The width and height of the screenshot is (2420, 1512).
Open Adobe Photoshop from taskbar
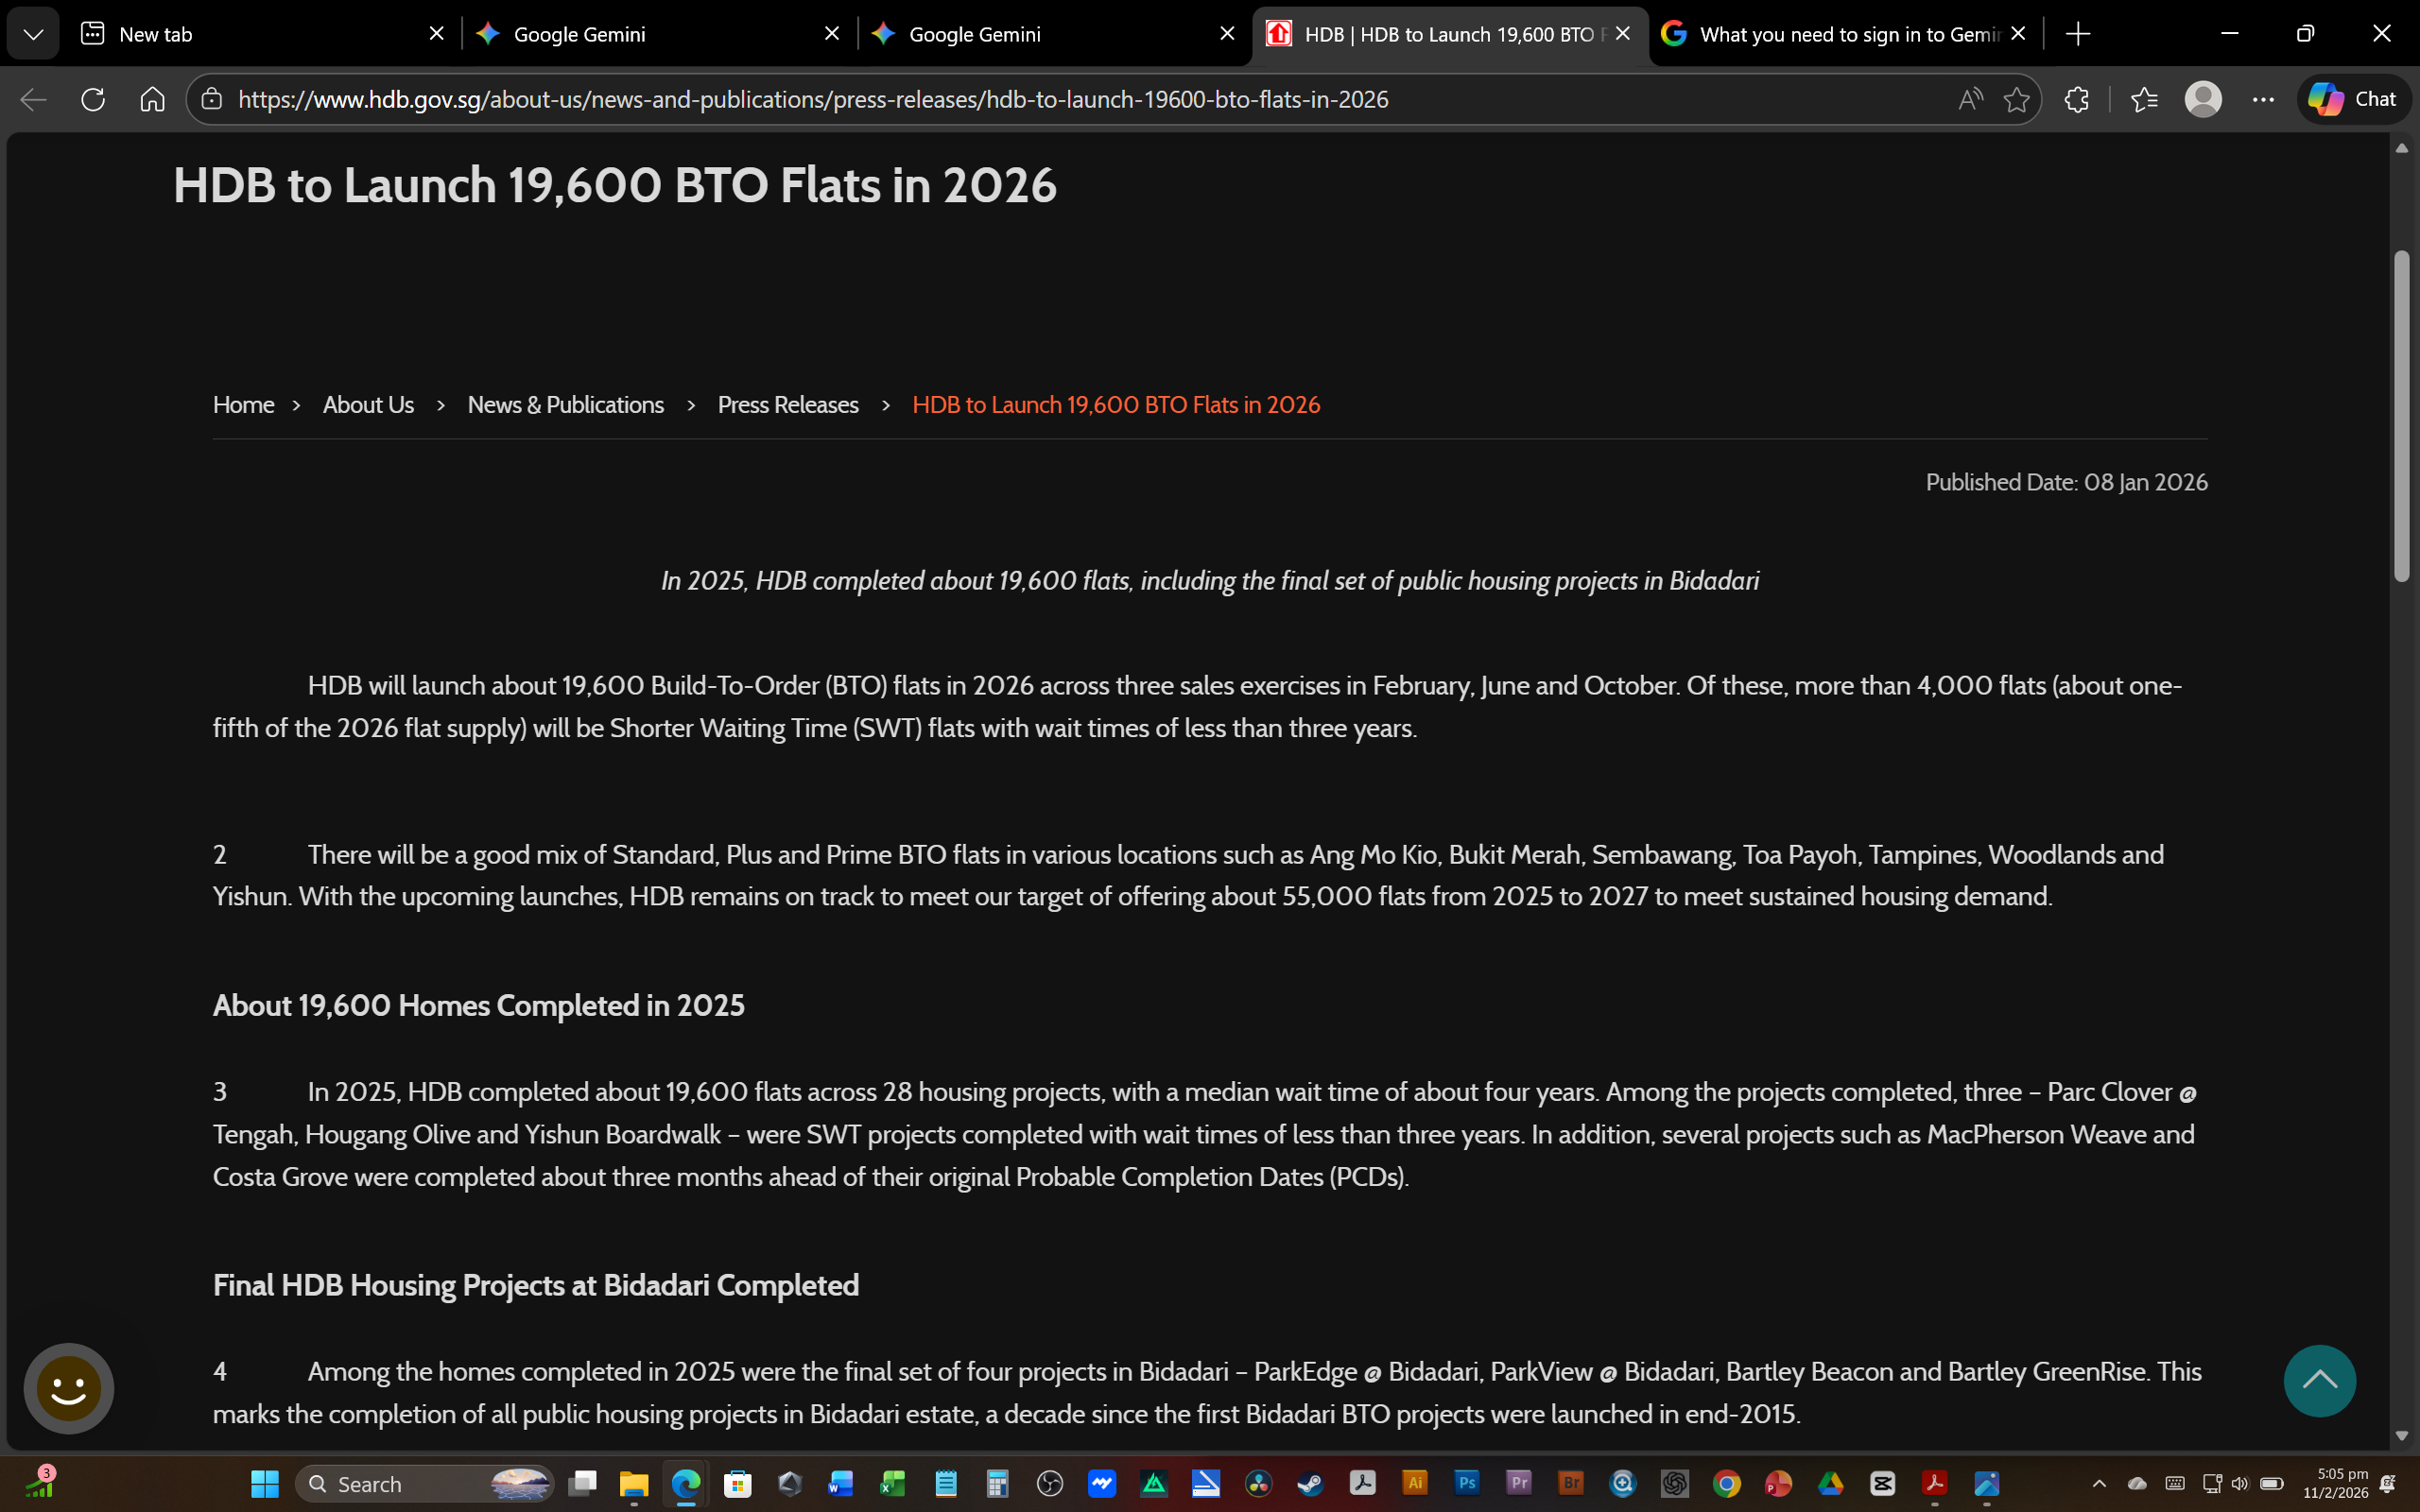1467,1484
